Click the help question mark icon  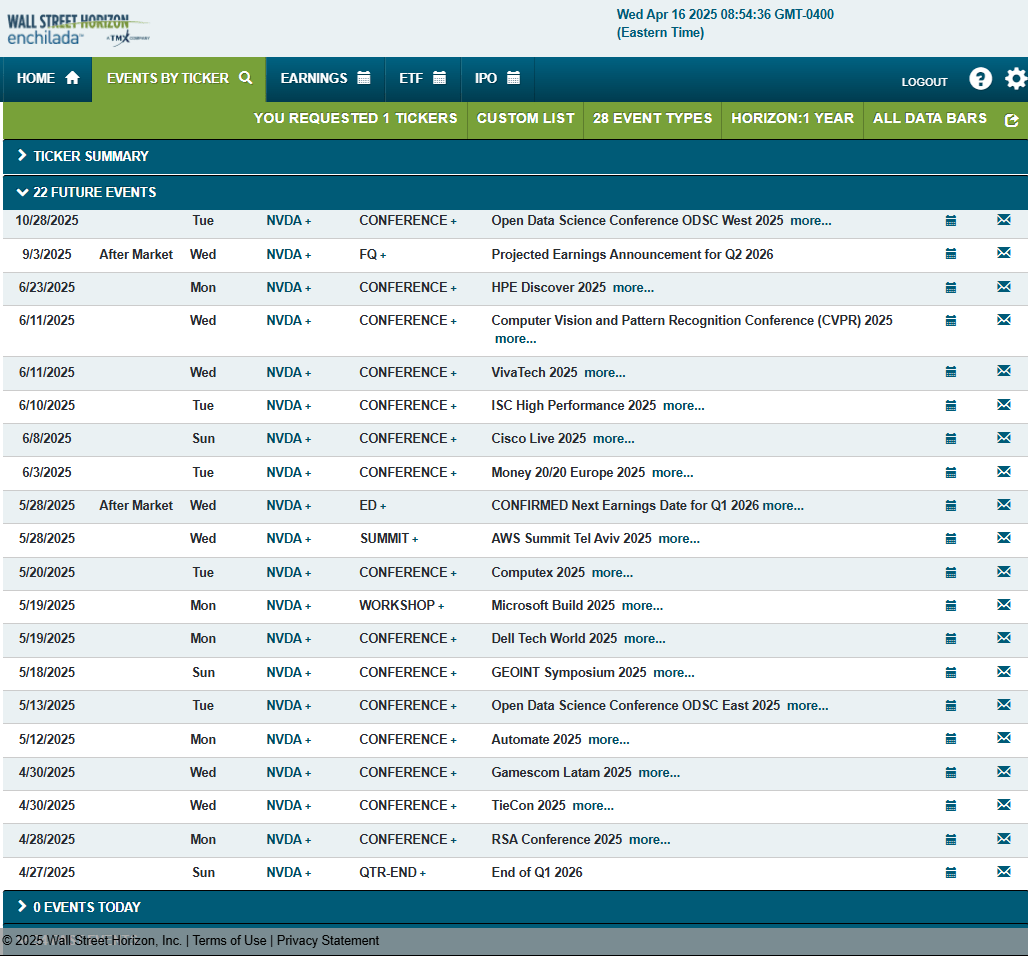(x=980, y=80)
